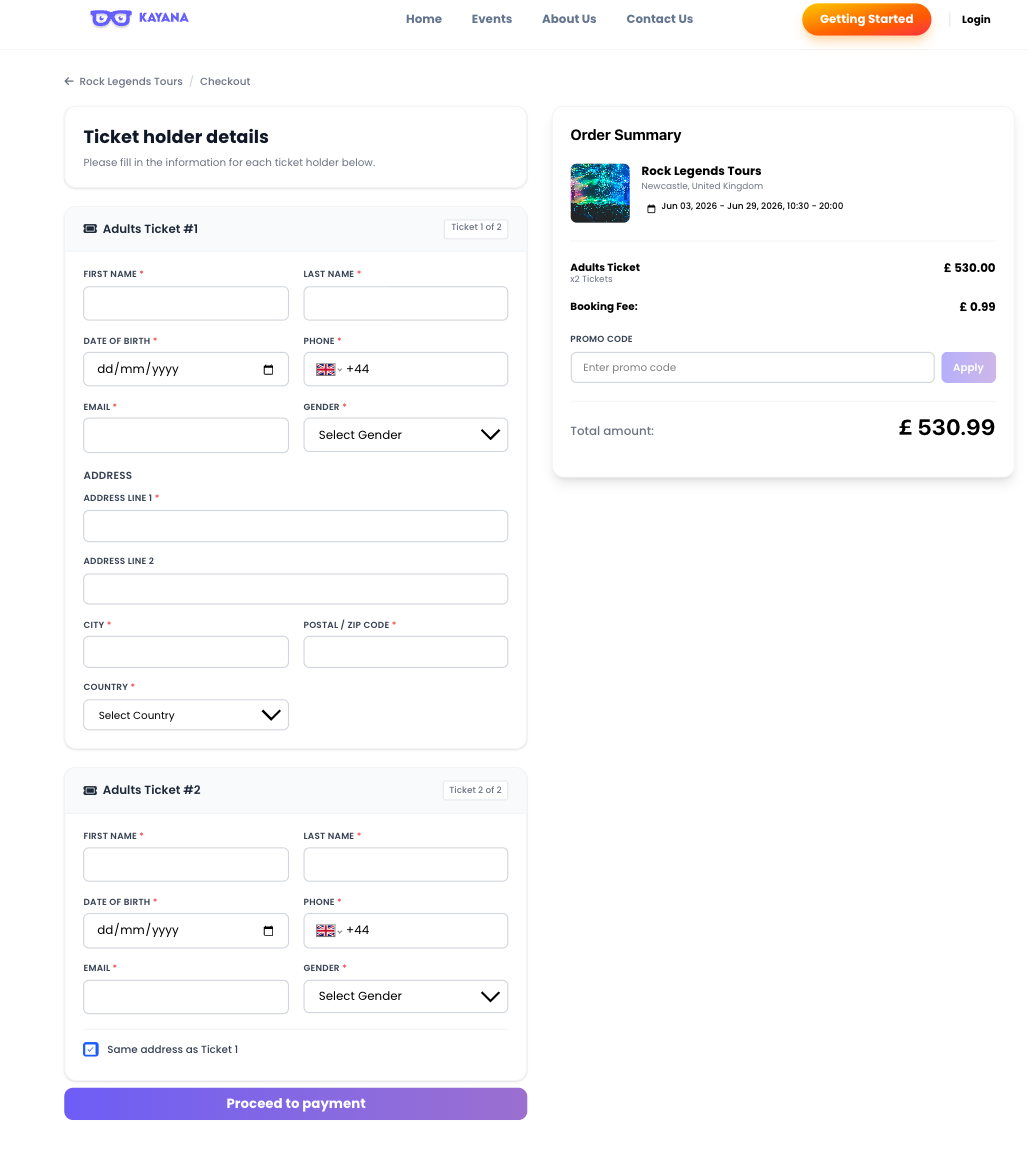Click Rock Legends Tours event thumbnail
The image size is (1028, 1154).
coord(600,193)
